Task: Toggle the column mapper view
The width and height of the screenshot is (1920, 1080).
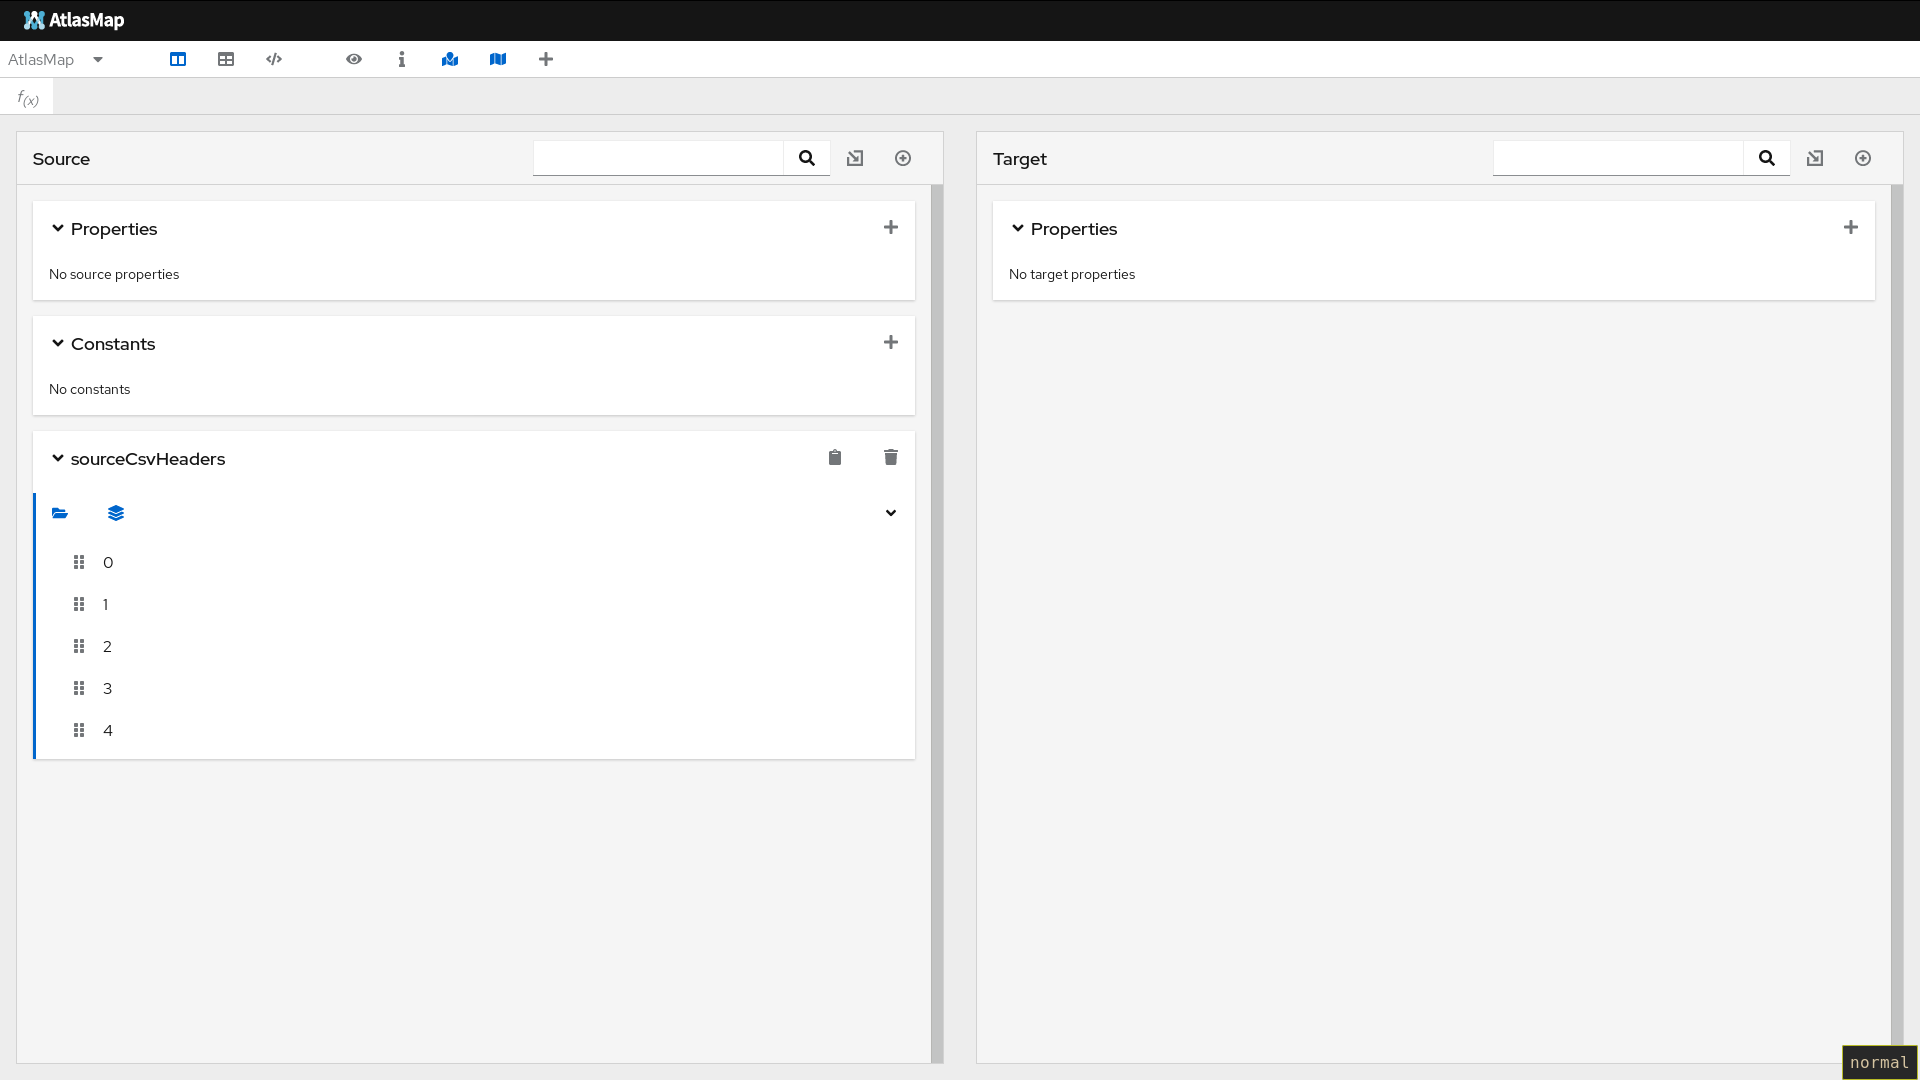Action: click(177, 59)
